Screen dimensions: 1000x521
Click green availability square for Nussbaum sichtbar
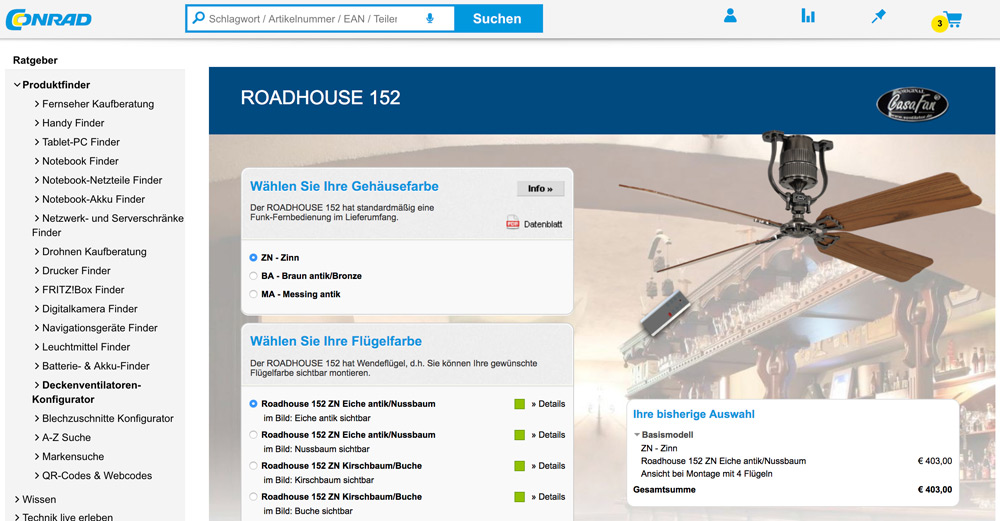[x=519, y=435]
